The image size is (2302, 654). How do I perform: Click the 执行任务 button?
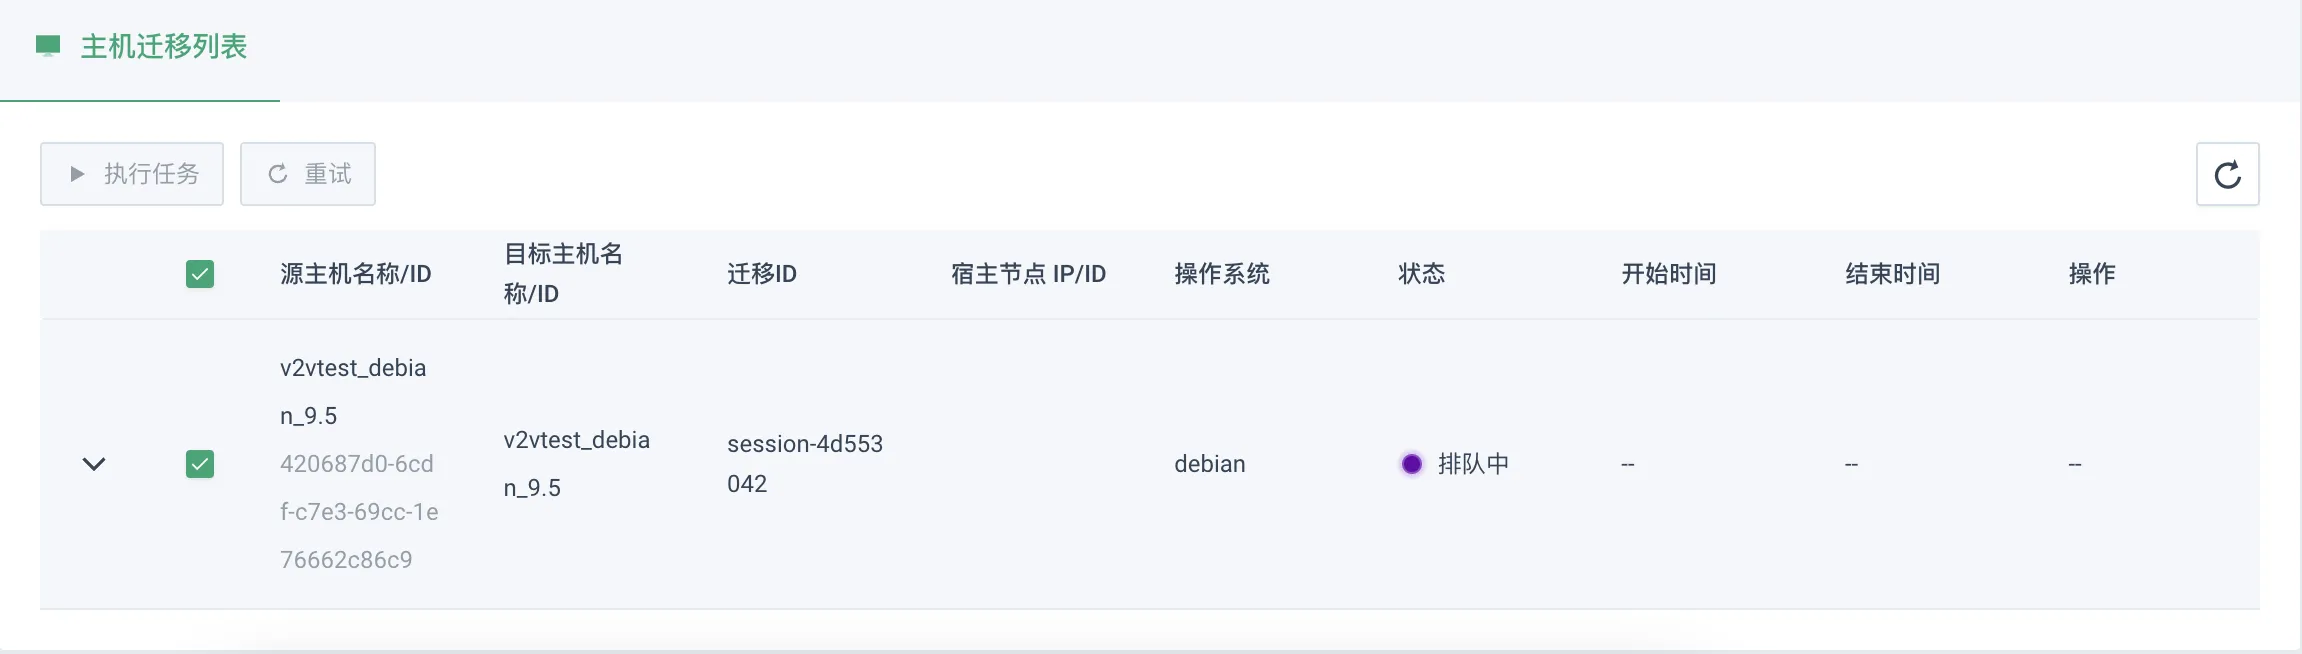(x=132, y=174)
